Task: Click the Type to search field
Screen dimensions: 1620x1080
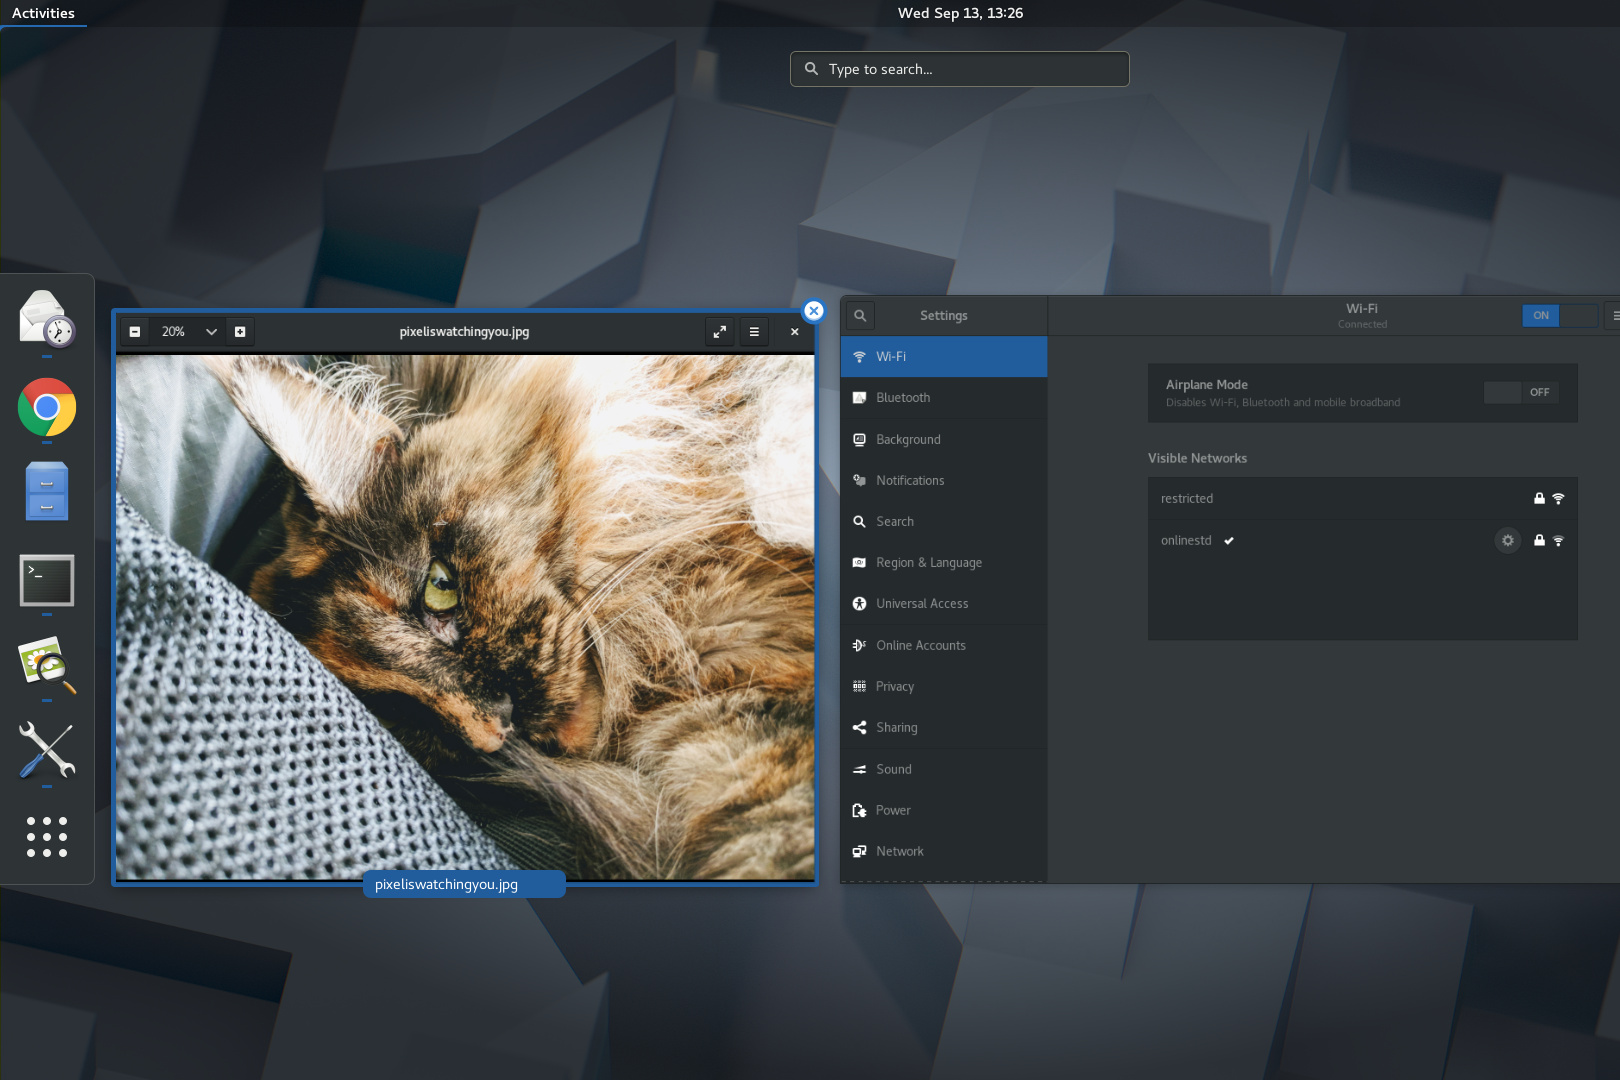Action: coord(960,69)
